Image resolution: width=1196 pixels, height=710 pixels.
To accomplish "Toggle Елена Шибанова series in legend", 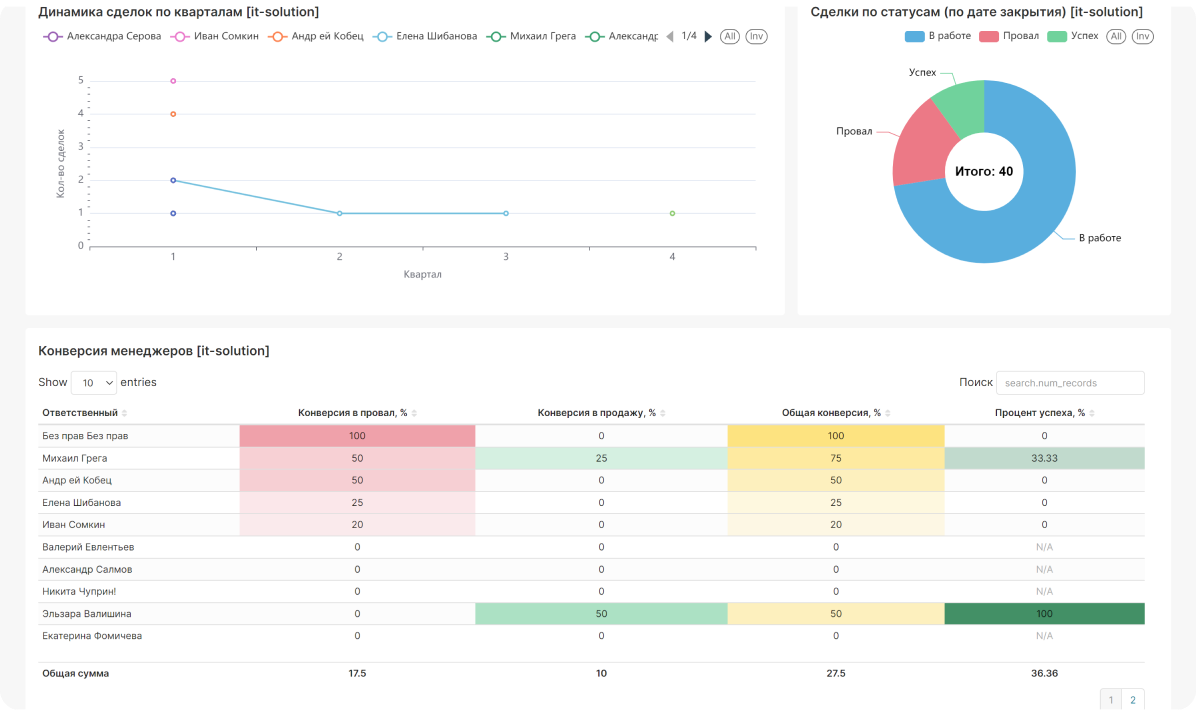I will pos(425,36).
